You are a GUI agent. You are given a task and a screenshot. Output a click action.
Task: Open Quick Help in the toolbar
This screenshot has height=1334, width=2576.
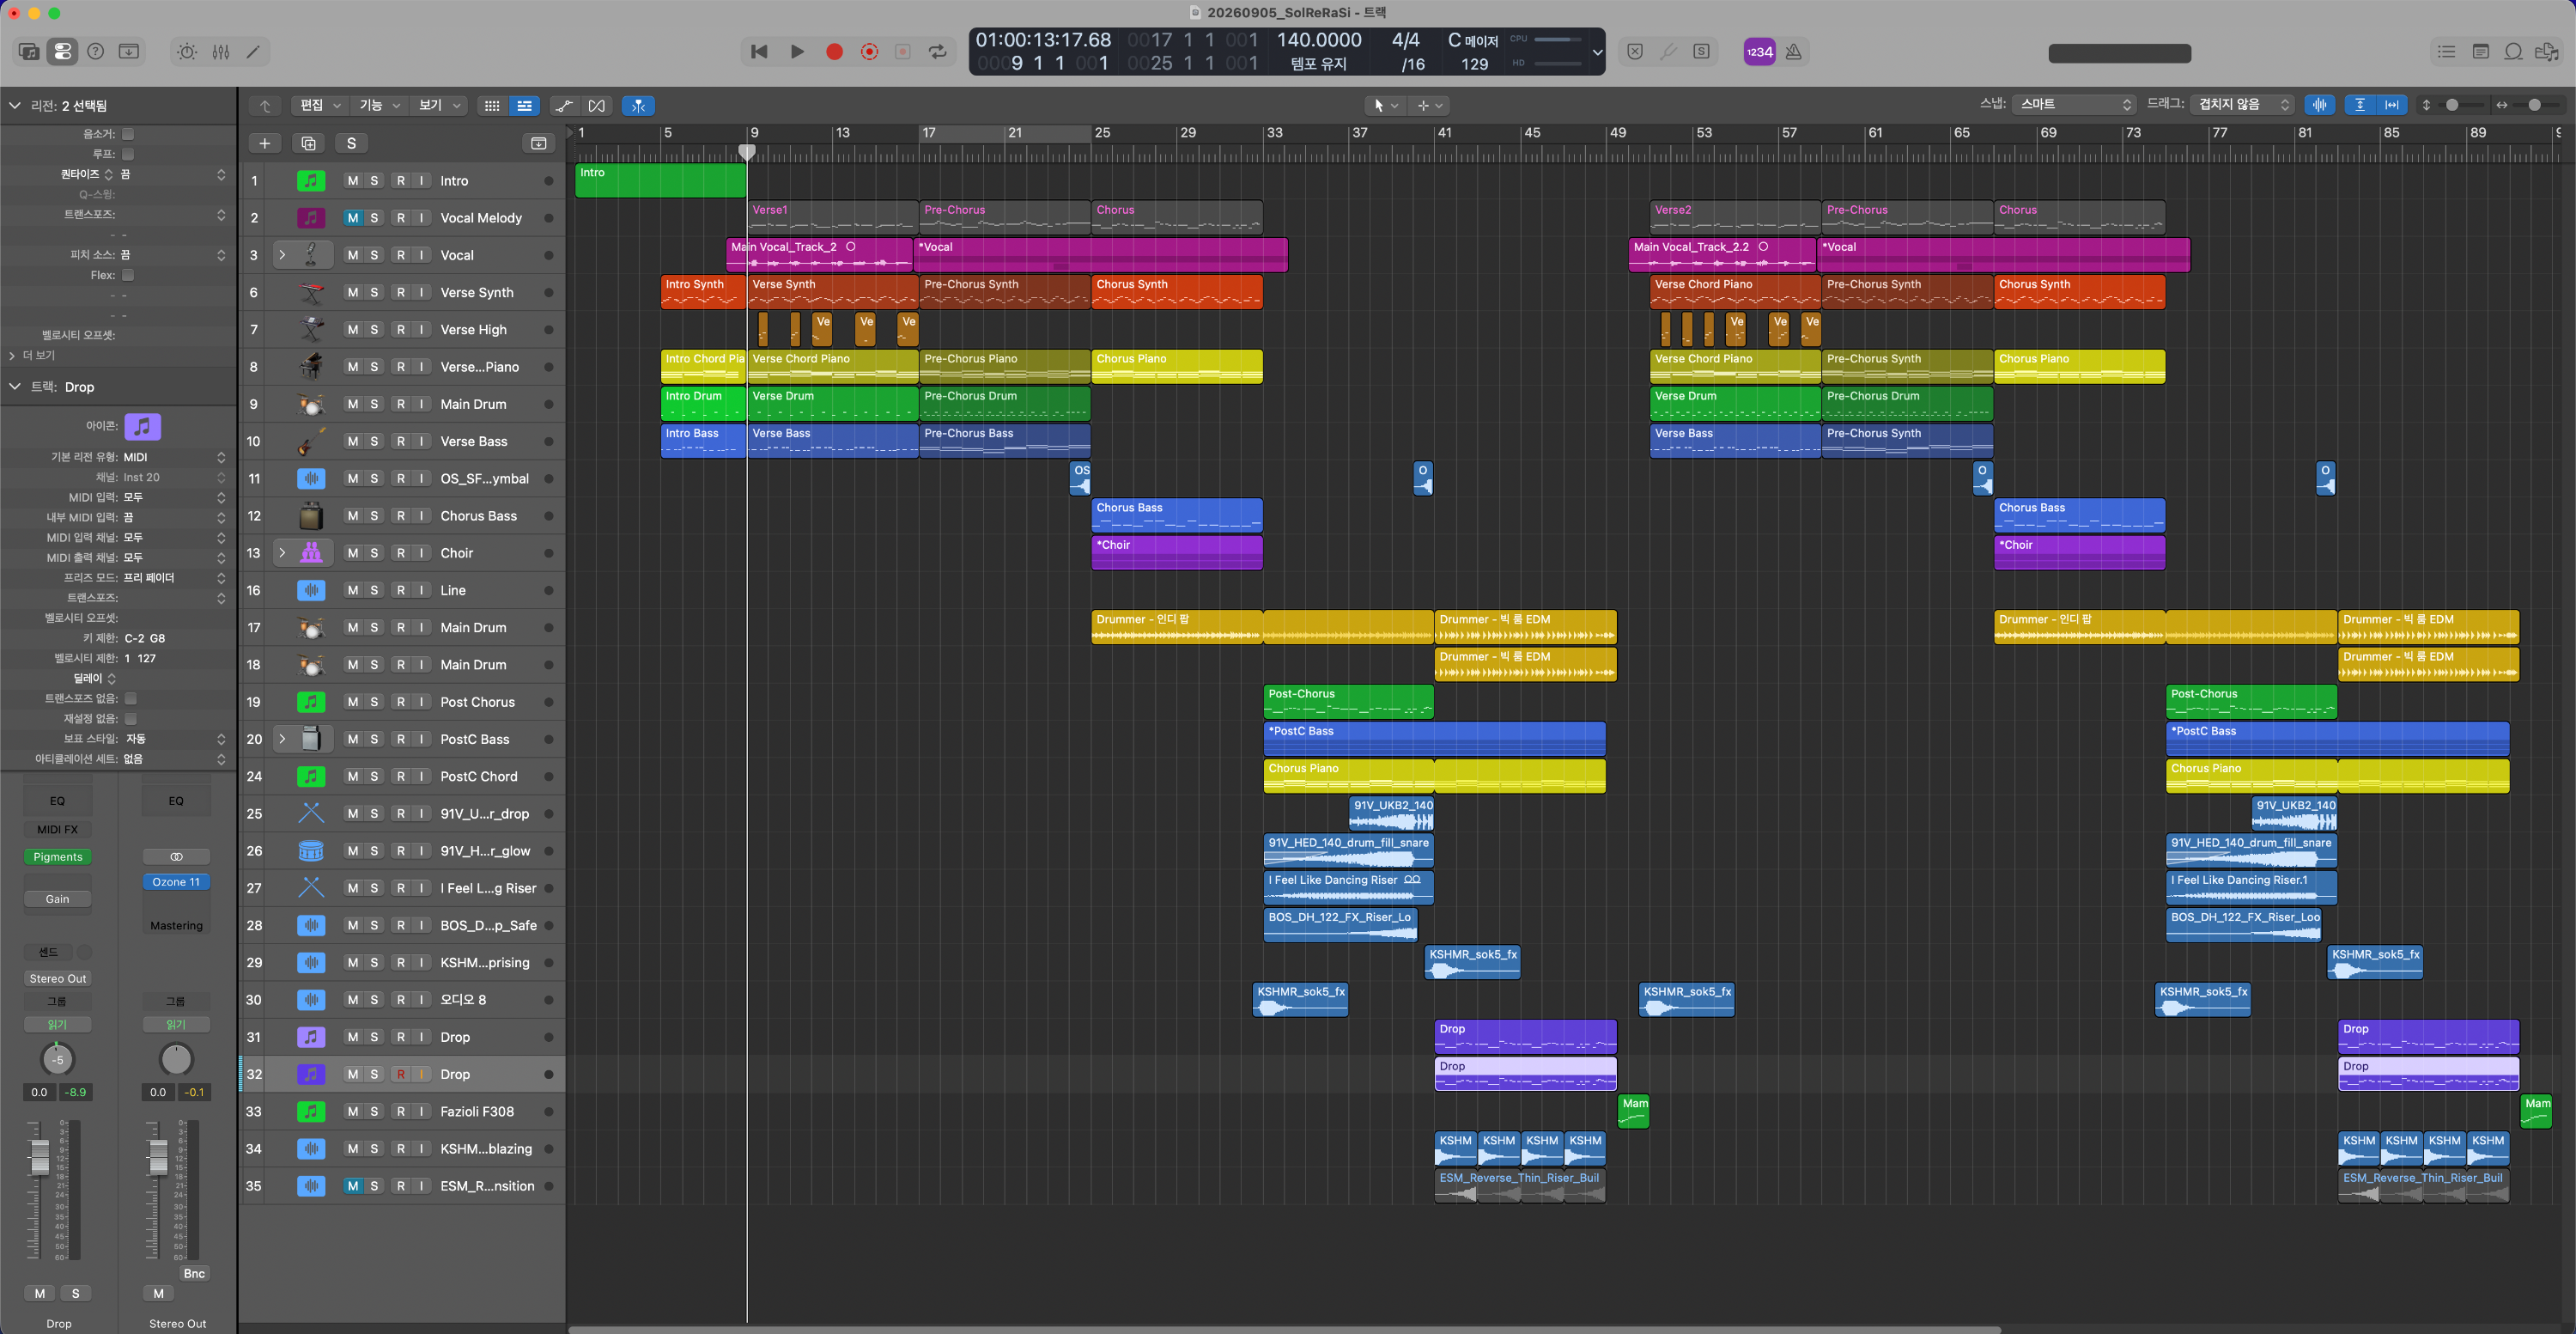[x=96, y=52]
